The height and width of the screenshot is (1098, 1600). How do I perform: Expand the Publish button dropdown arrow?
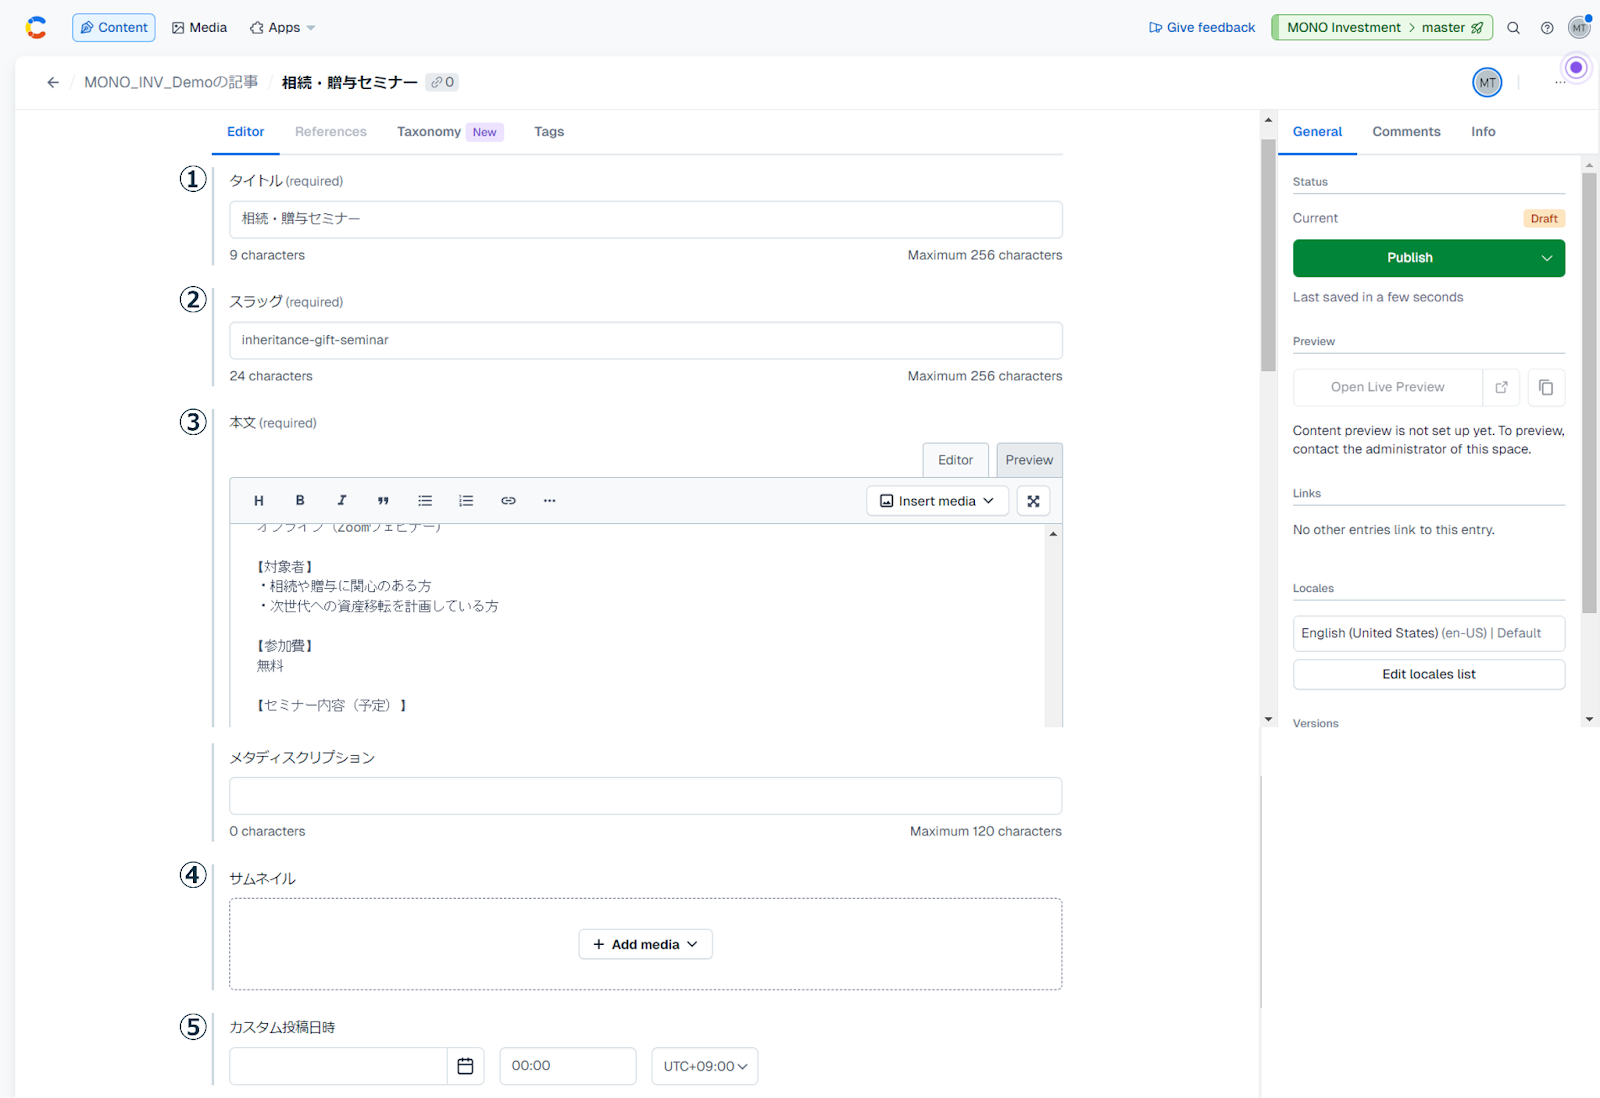(1547, 258)
